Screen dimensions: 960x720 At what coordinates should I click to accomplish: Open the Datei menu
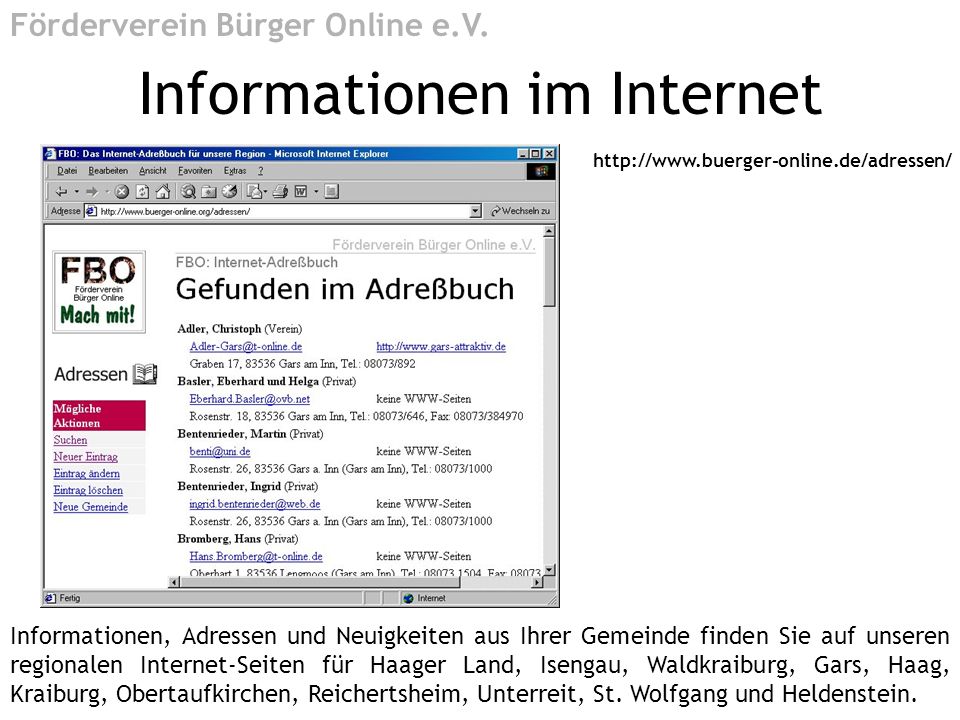point(67,171)
